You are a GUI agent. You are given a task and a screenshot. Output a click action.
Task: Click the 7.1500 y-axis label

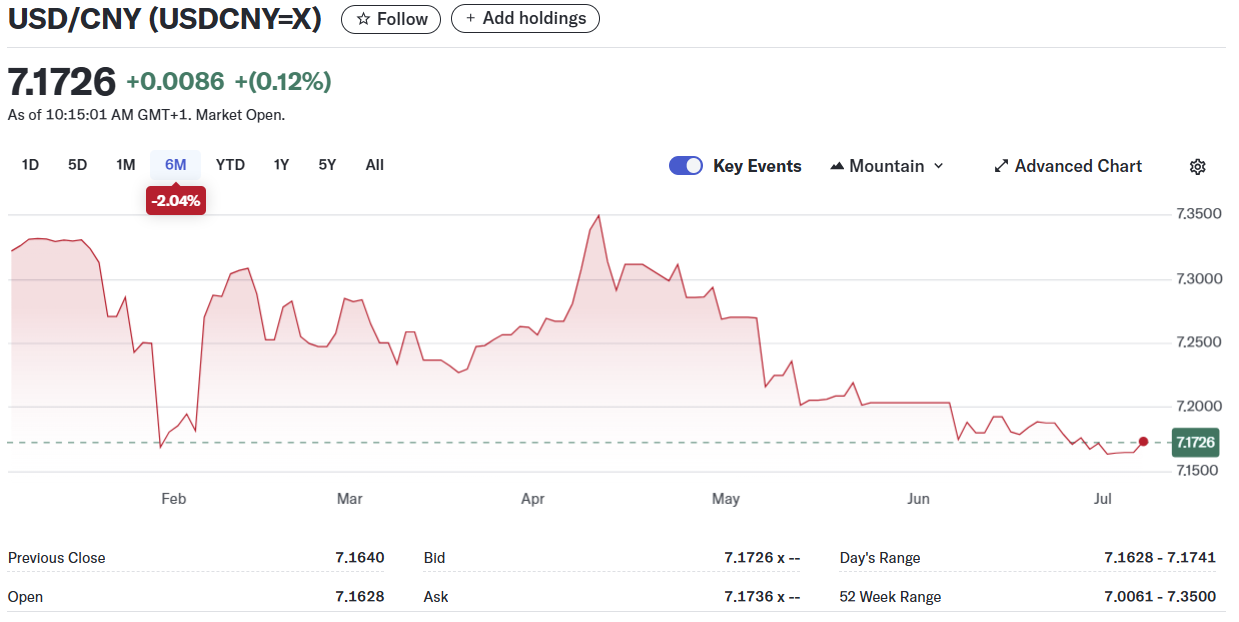click(1198, 471)
